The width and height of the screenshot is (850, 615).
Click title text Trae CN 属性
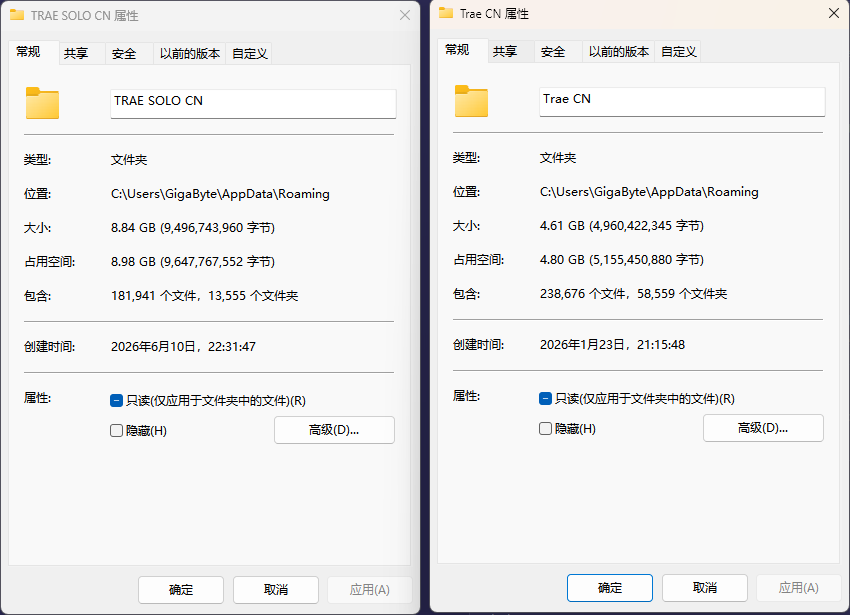[x=494, y=14]
